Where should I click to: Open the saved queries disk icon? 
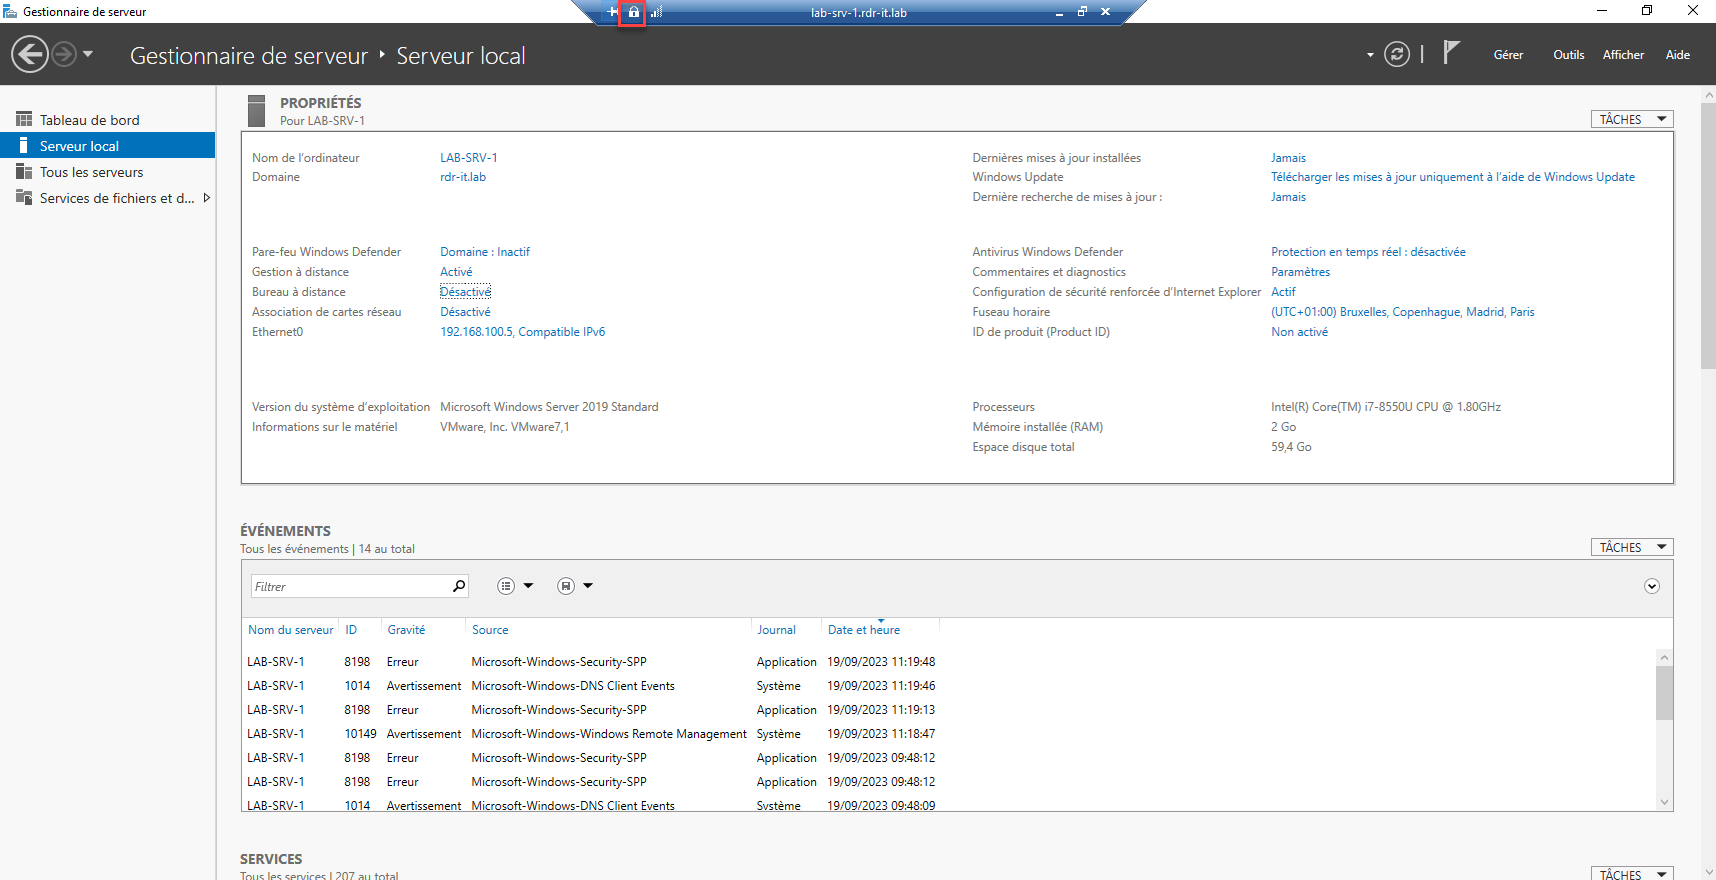[566, 586]
